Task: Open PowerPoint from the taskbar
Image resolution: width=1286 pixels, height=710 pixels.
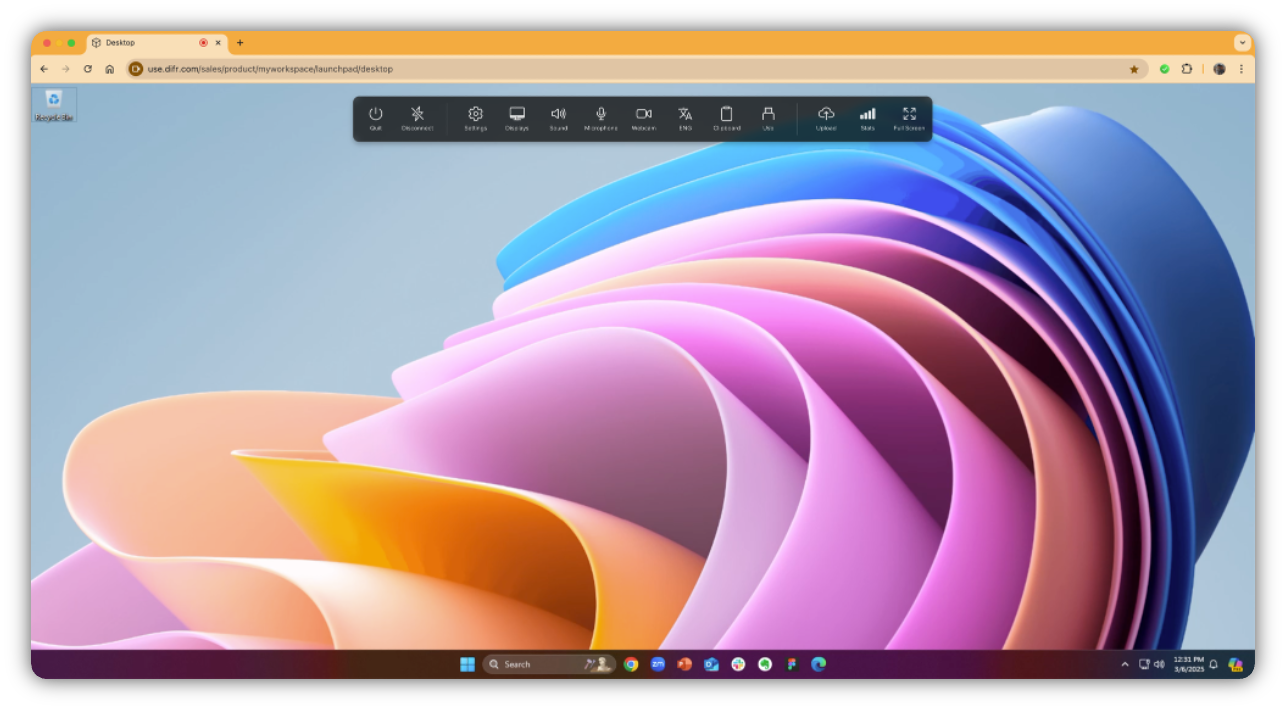Action: coord(684,664)
